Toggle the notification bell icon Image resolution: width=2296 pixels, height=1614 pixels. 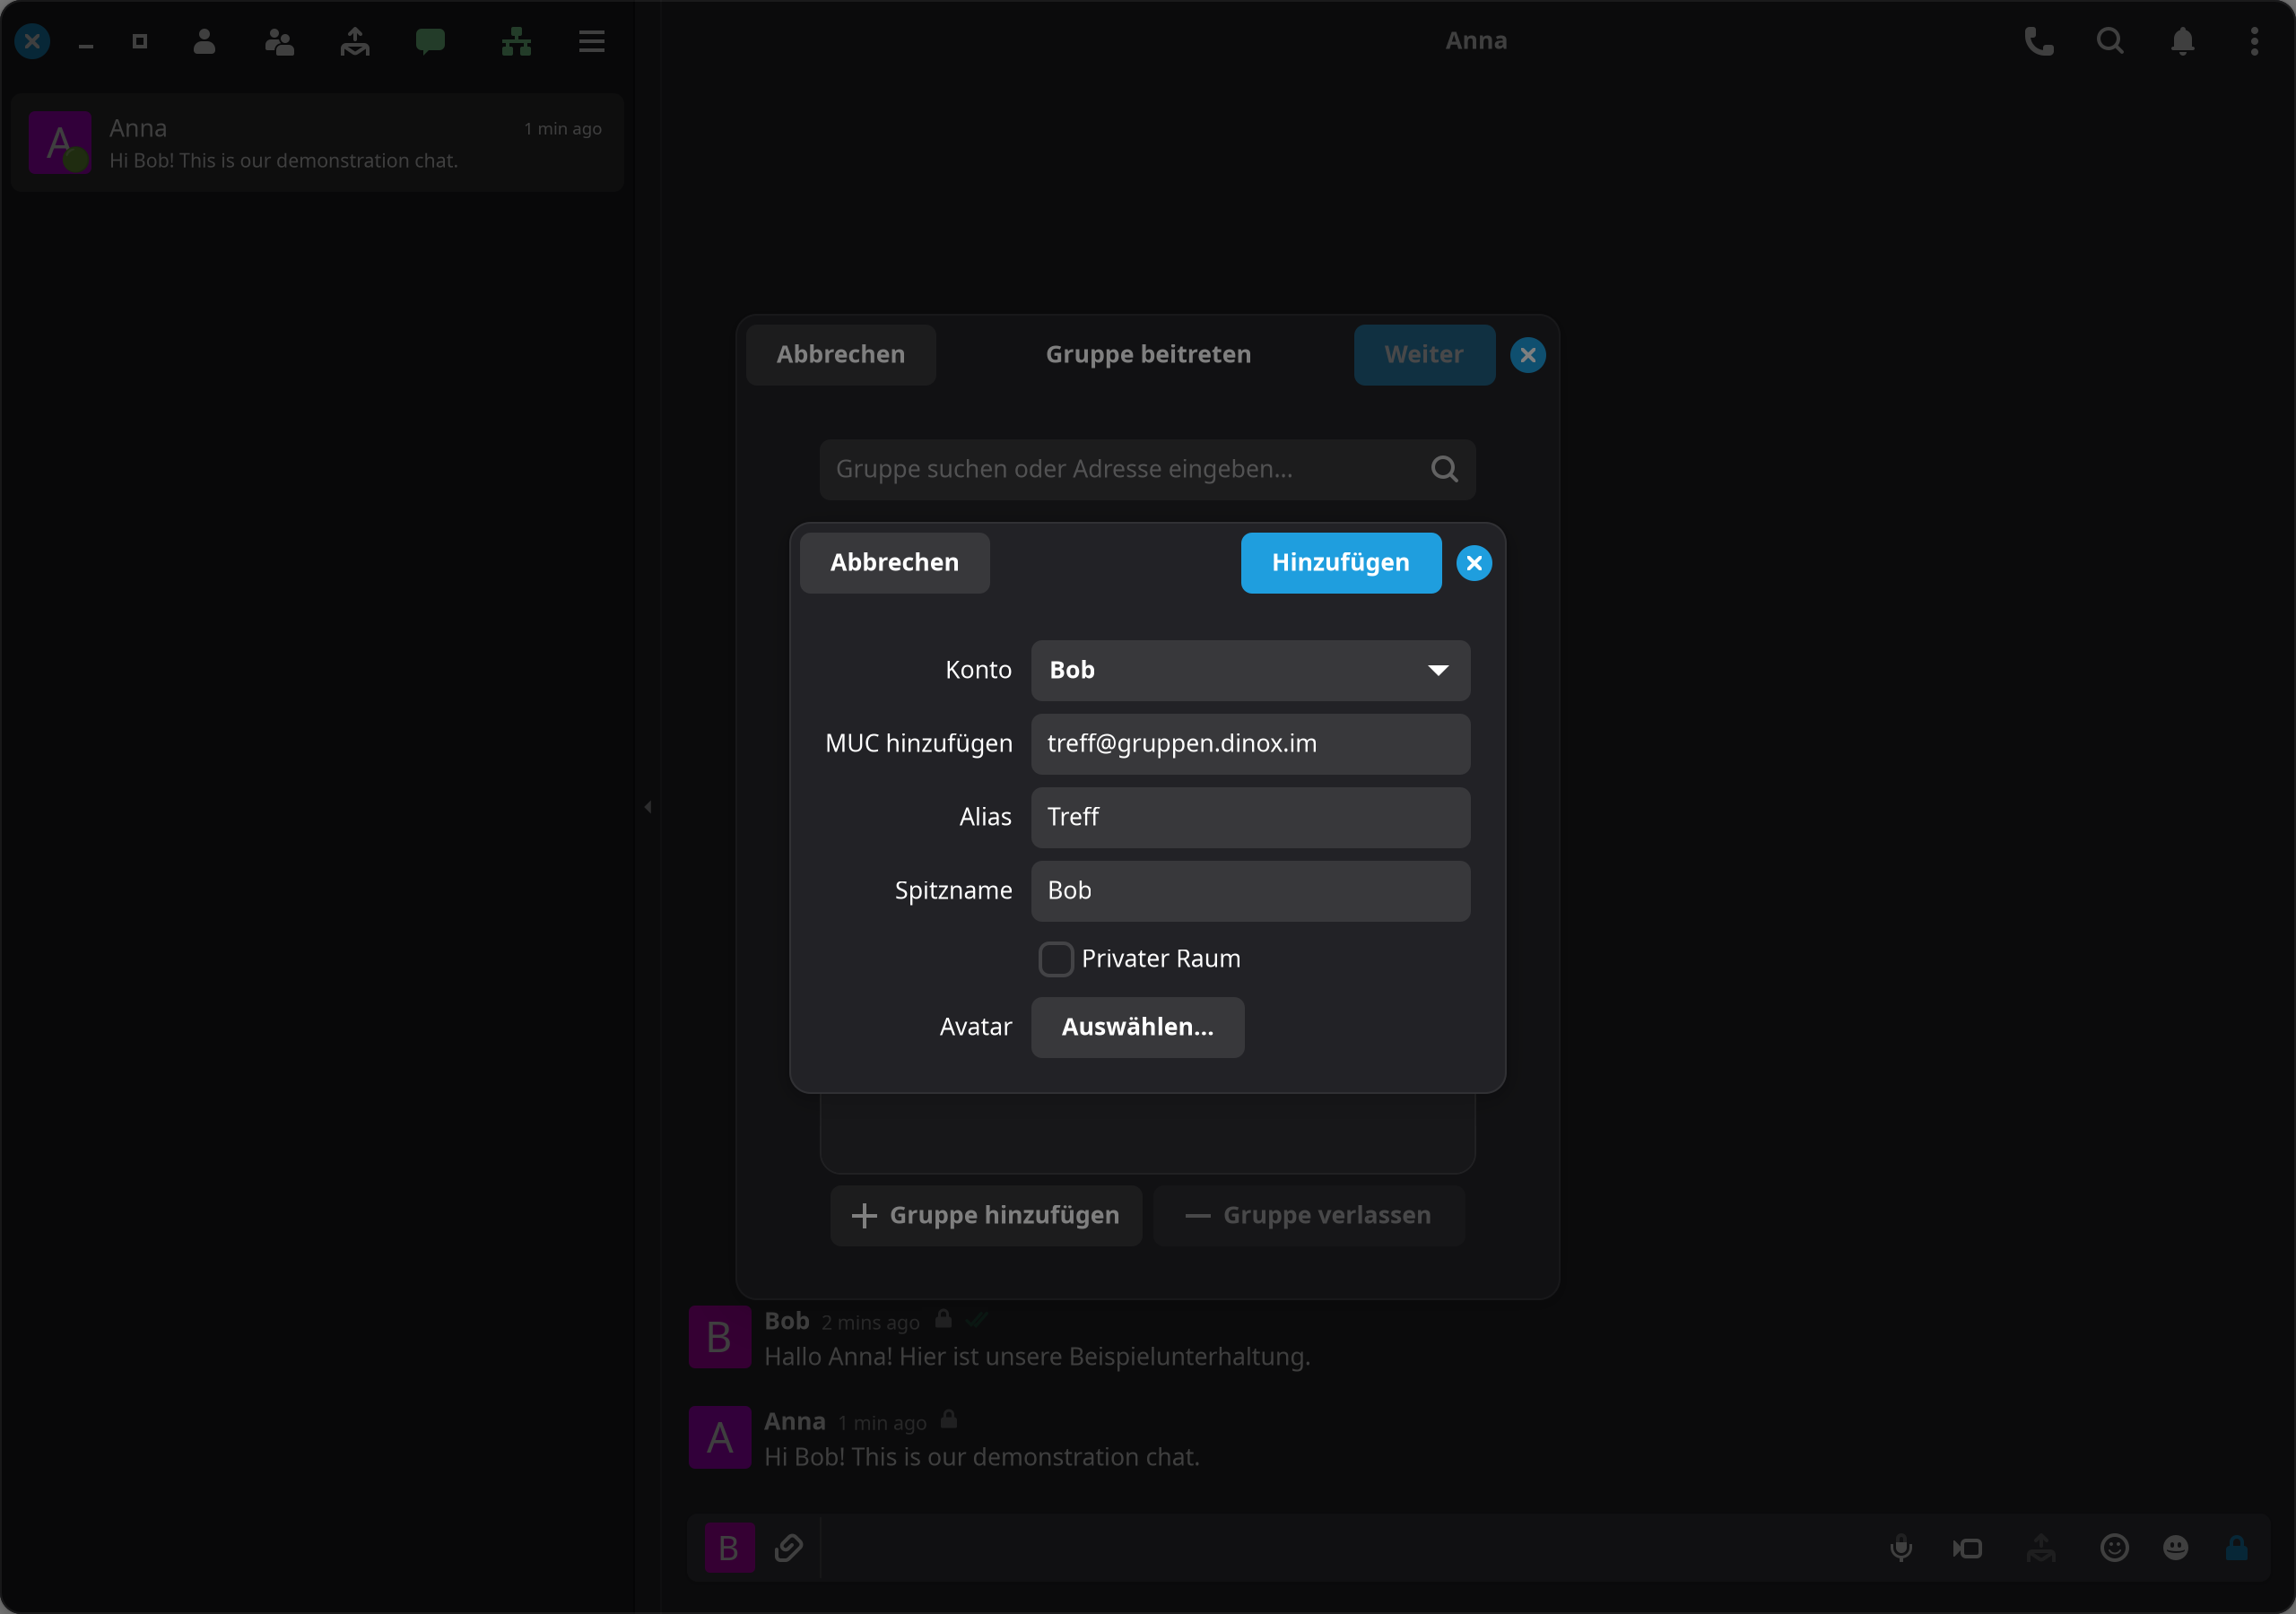[2183, 41]
